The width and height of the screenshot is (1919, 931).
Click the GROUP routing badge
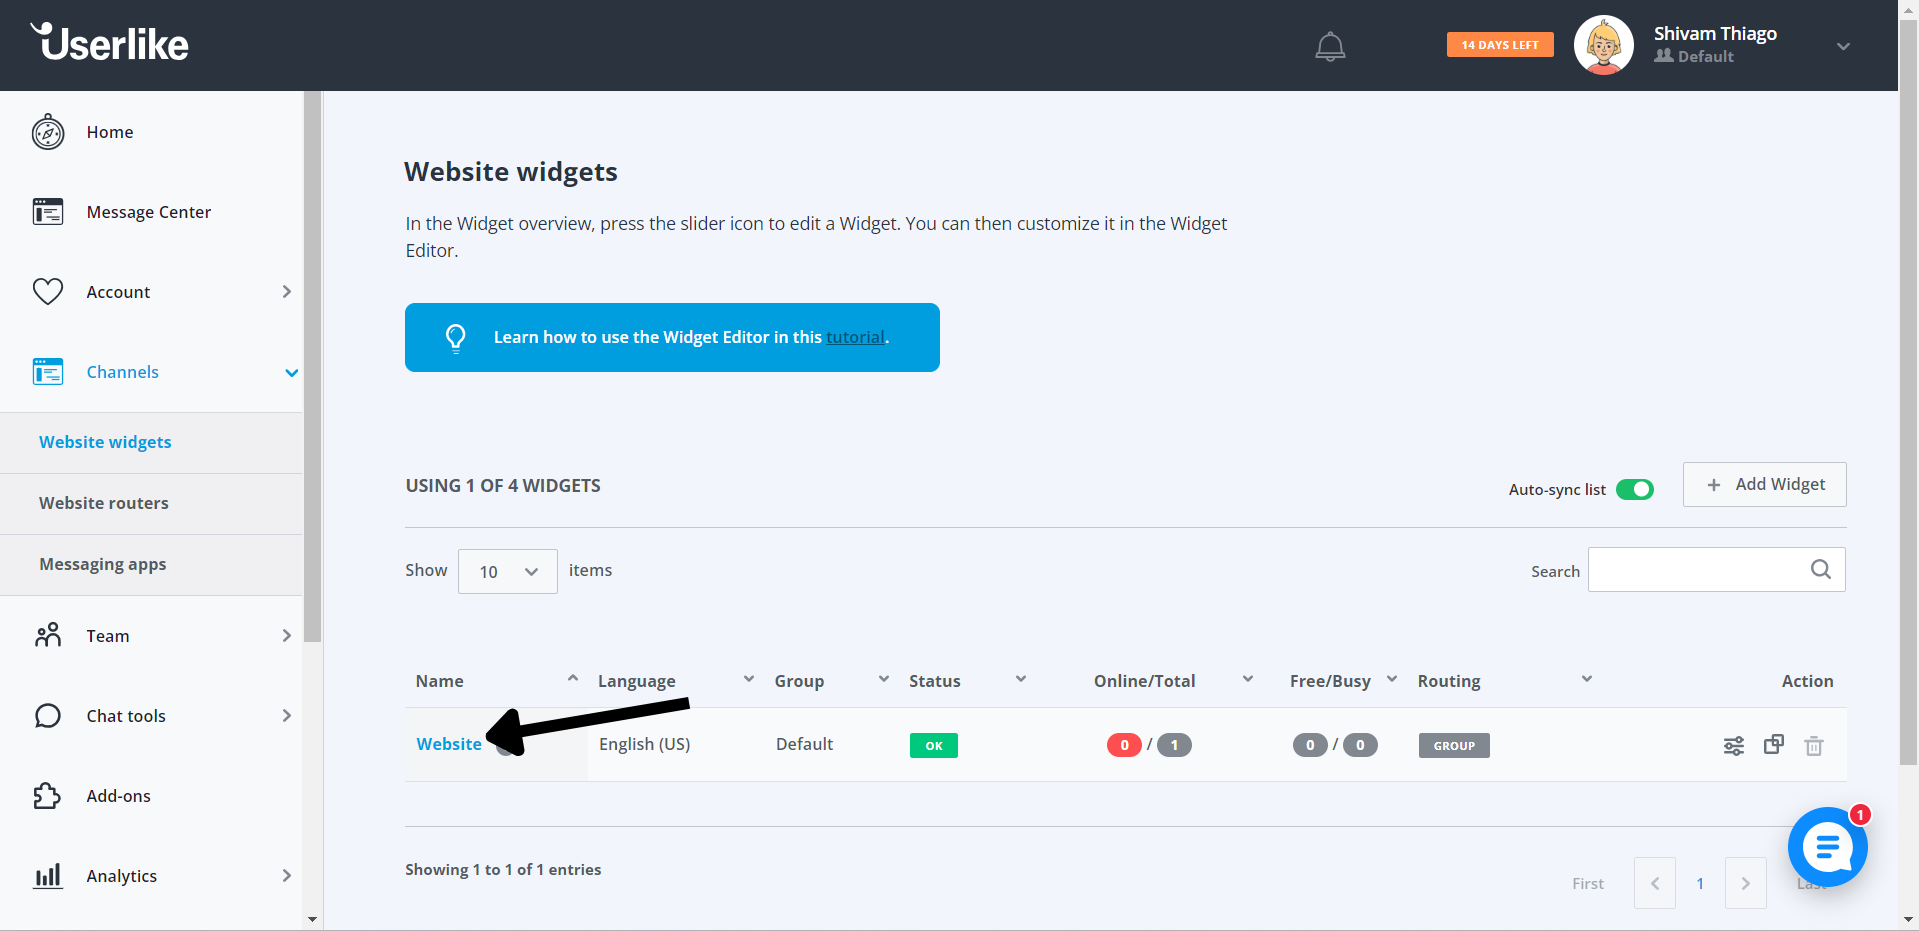pos(1454,745)
